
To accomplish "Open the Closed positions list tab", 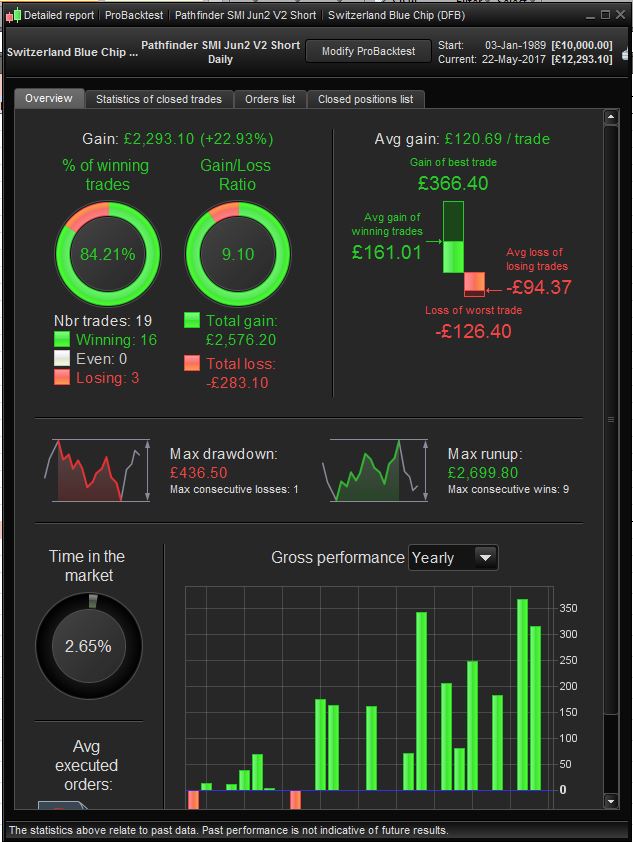I will tap(366, 99).
